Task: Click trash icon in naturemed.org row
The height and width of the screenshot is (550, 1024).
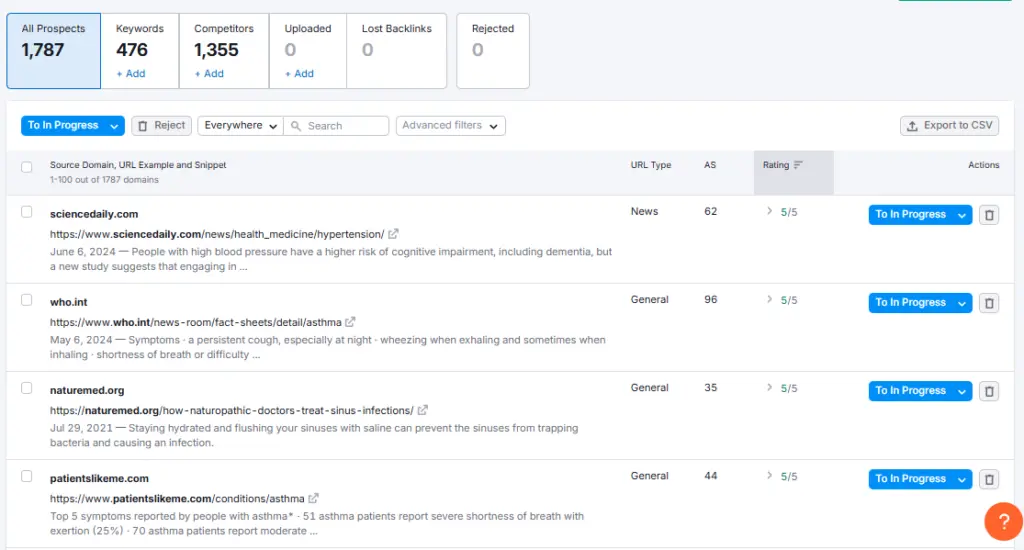Action: tap(988, 391)
